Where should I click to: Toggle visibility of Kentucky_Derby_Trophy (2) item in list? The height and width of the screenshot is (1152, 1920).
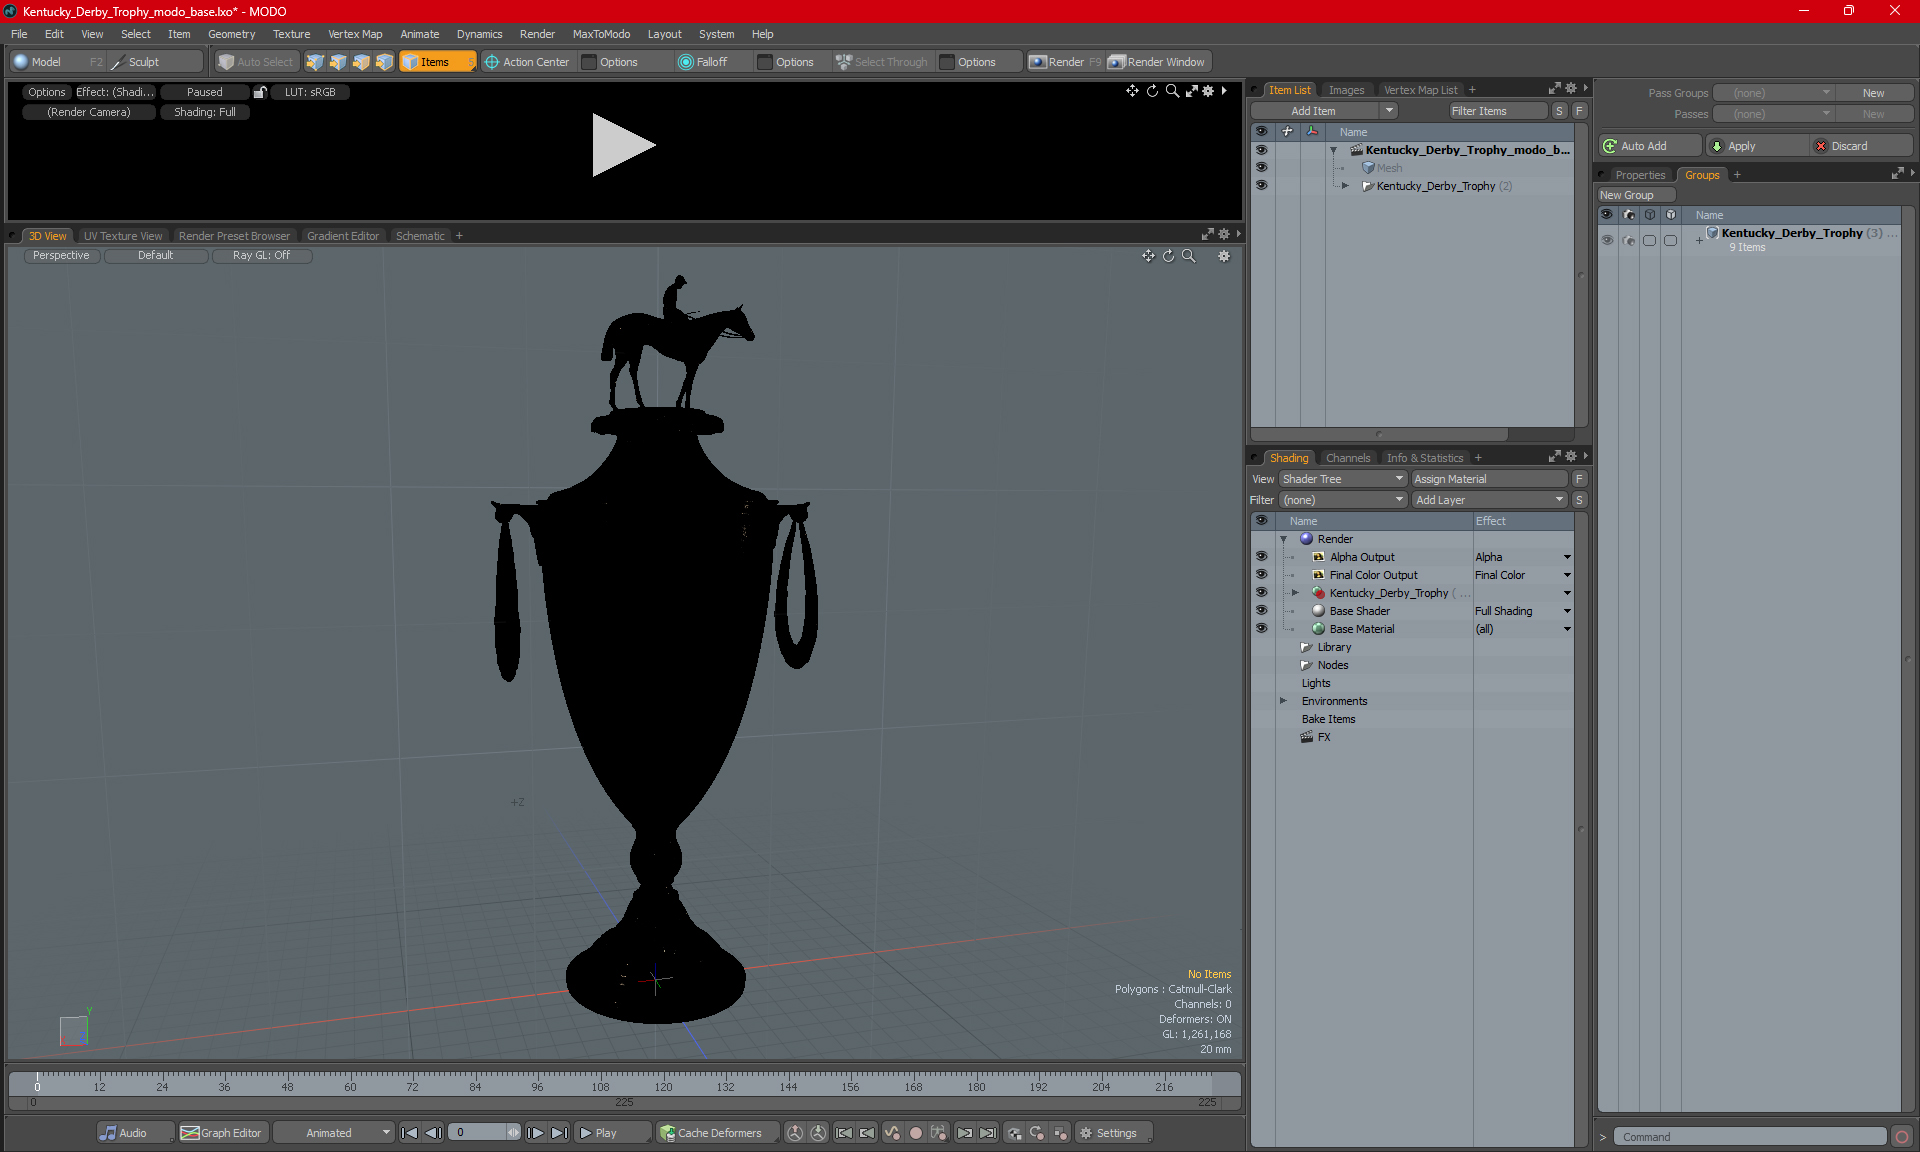pyautogui.click(x=1261, y=186)
